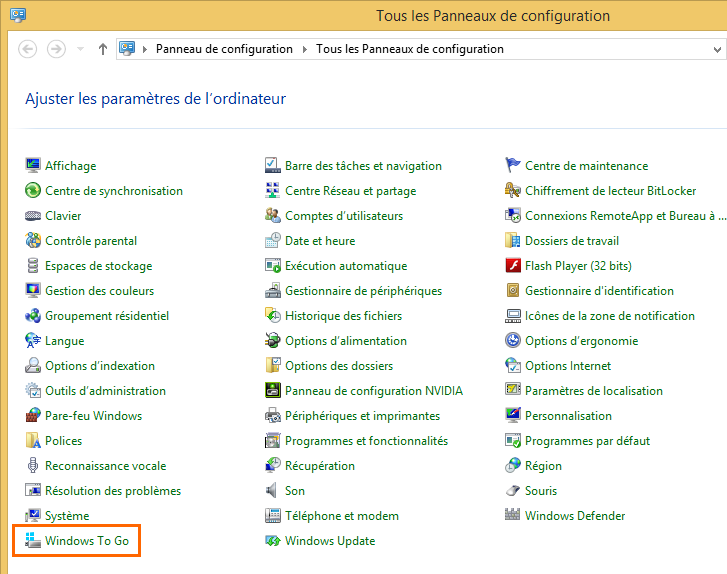Click the Control Panel icon in address bar
Viewport: 727px width, 574px height.
(127, 48)
